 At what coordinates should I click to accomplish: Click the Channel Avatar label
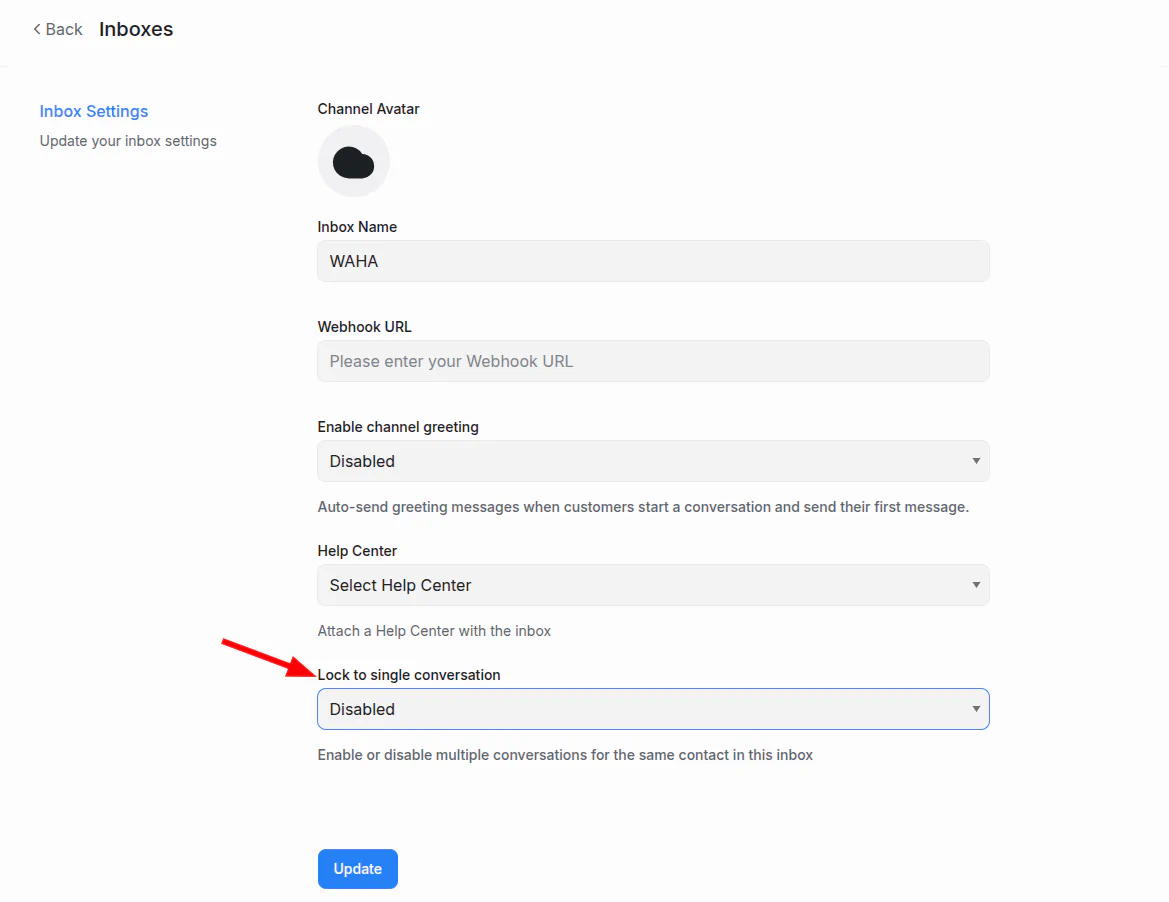[368, 109]
